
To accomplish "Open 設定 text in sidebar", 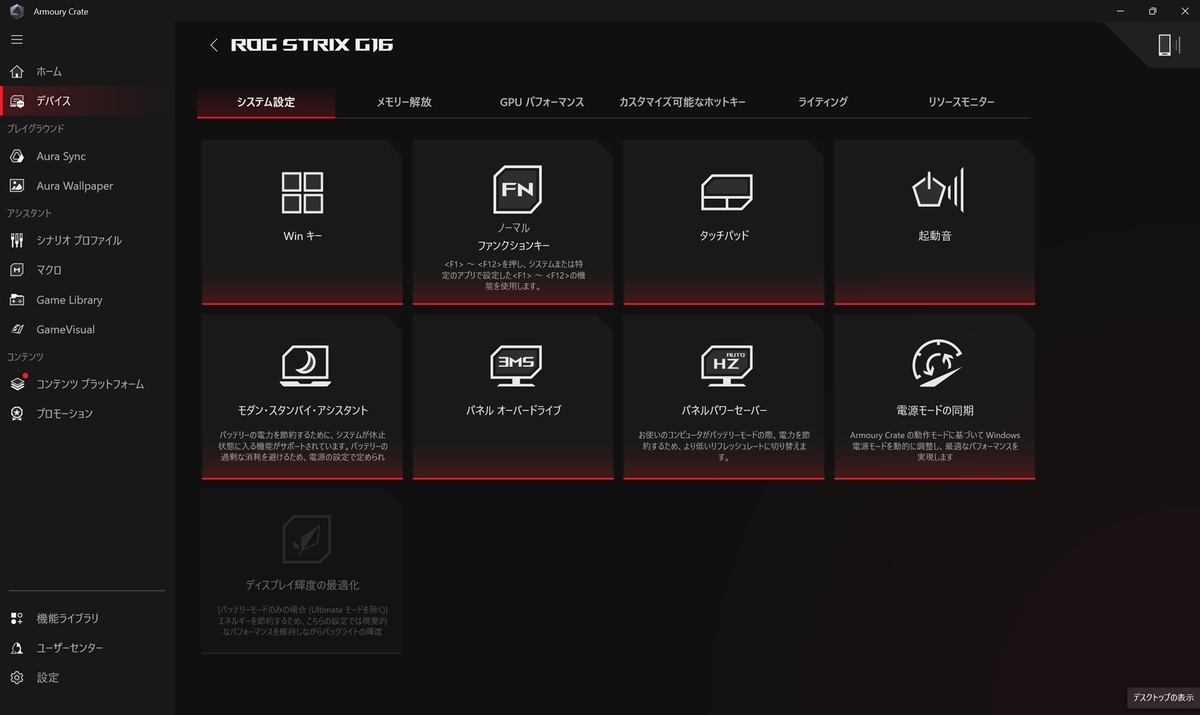I will click(x=48, y=678).
